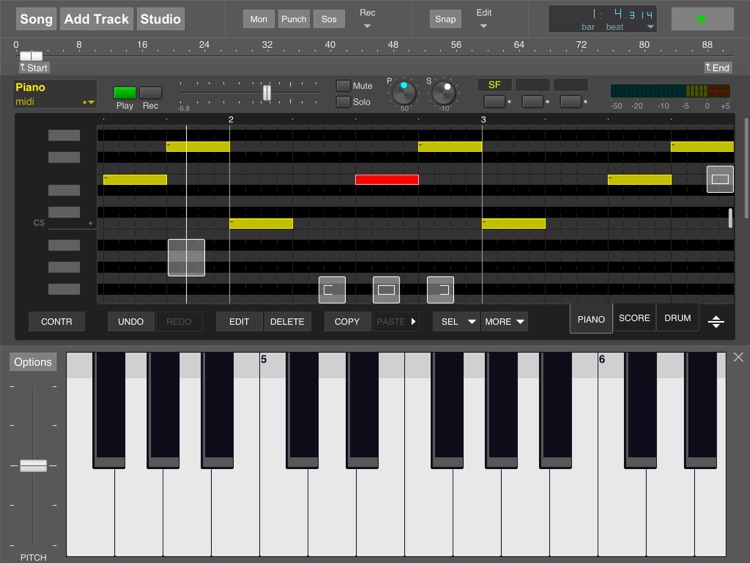Toggle the Solo checkbox
Image resolution: width=750 pixels, height=563 pixels.
(343, 102)
